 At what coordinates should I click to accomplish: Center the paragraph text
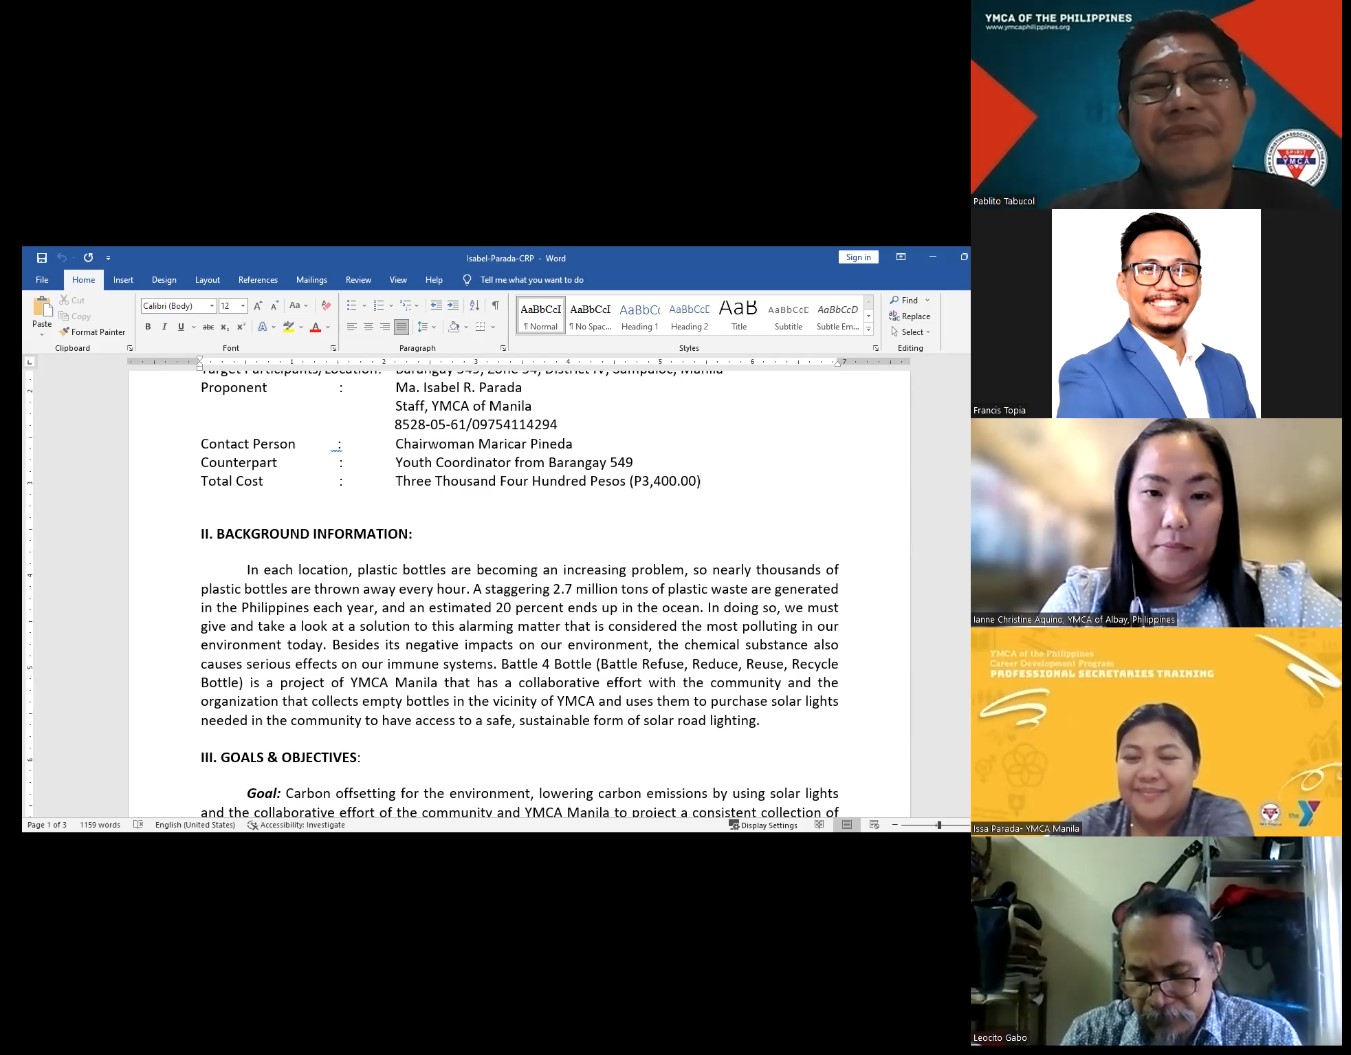368,327
